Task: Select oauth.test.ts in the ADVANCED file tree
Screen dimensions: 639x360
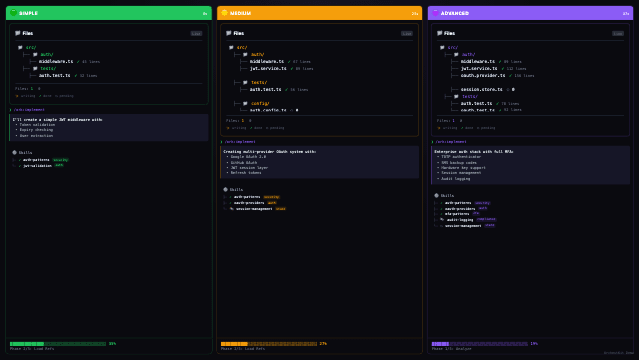Action: point(478,110)
